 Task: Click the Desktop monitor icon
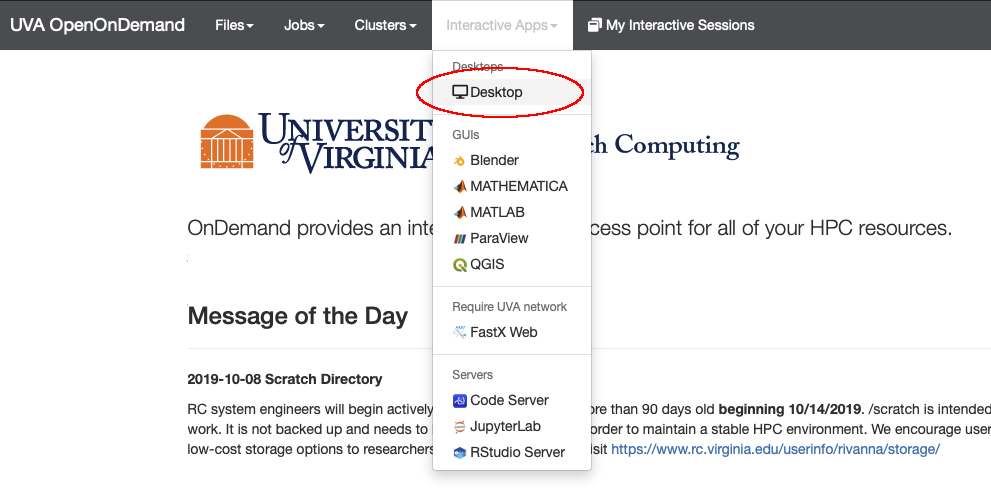click(460, 92)
